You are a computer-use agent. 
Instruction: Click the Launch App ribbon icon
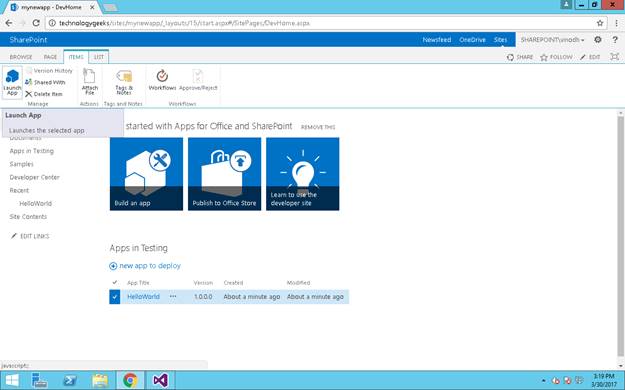point(12,82)
